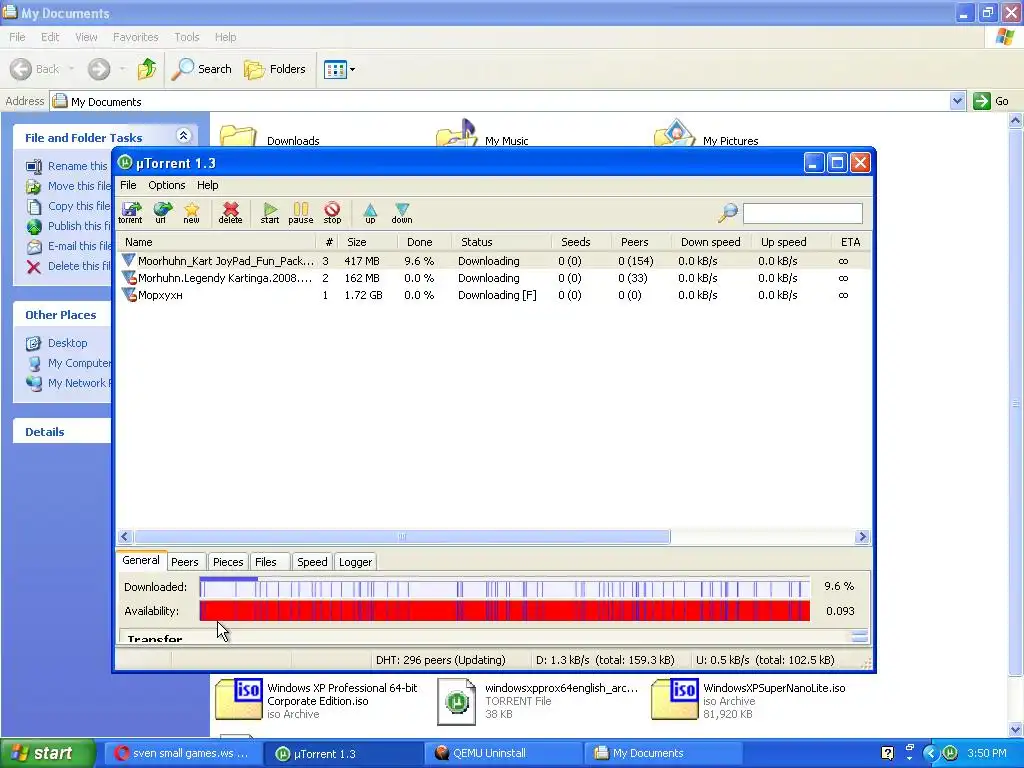Click the torrent list horizontal scrollbar thumb
The height and width of the screenshot is (768, 1024).
(402, 537)
